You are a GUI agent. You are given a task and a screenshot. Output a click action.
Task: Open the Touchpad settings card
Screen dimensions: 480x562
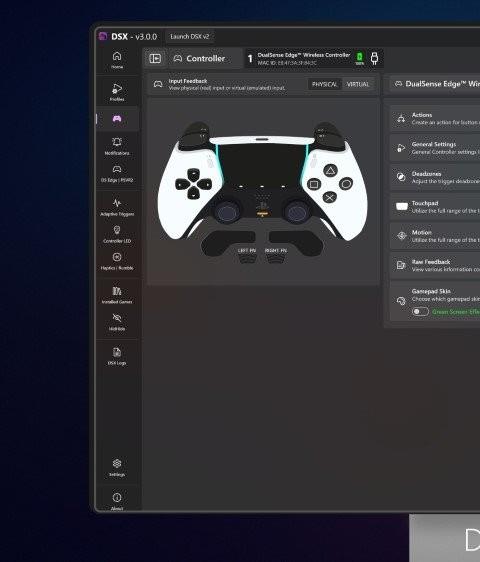coord(435,206)
